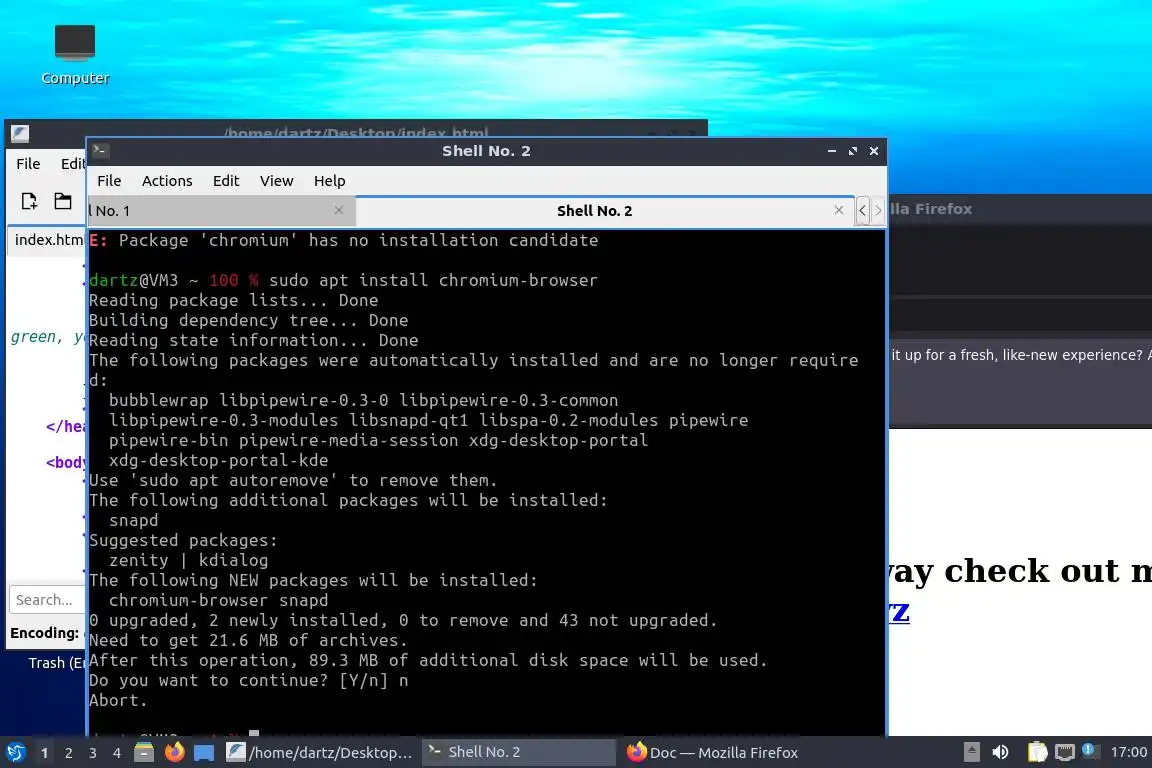Click the 17:00 panel clock
Viewport: 1152px width, 768px height.
point(1128,752)
